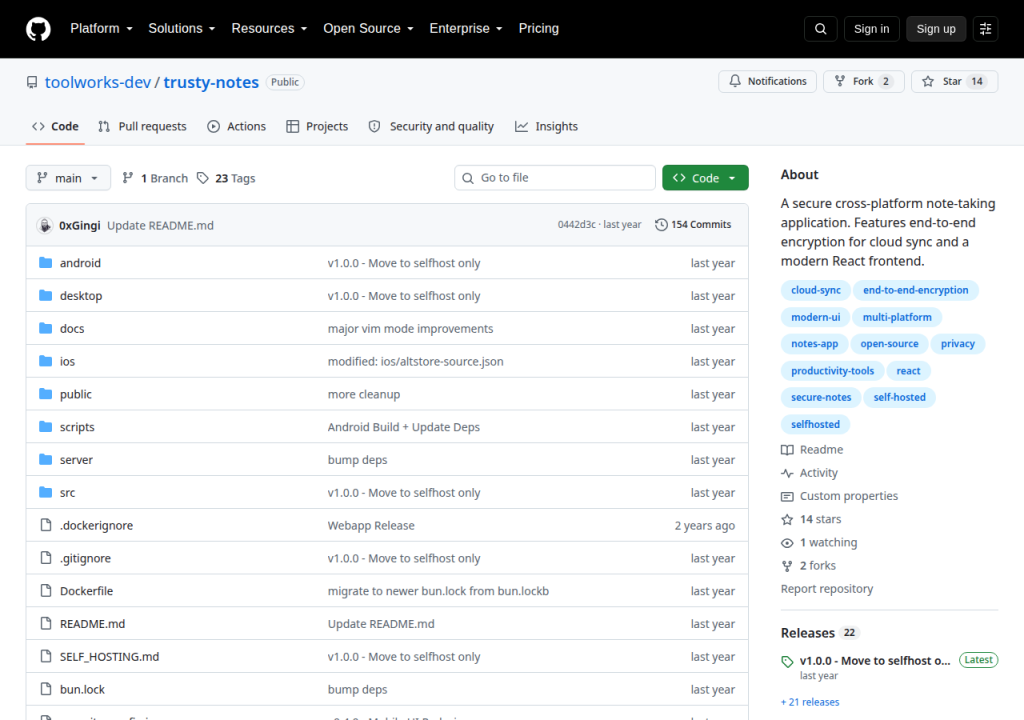Open the 154 Commits history link
This screenshot has height=720, width=1024.
tap(693, 225)
